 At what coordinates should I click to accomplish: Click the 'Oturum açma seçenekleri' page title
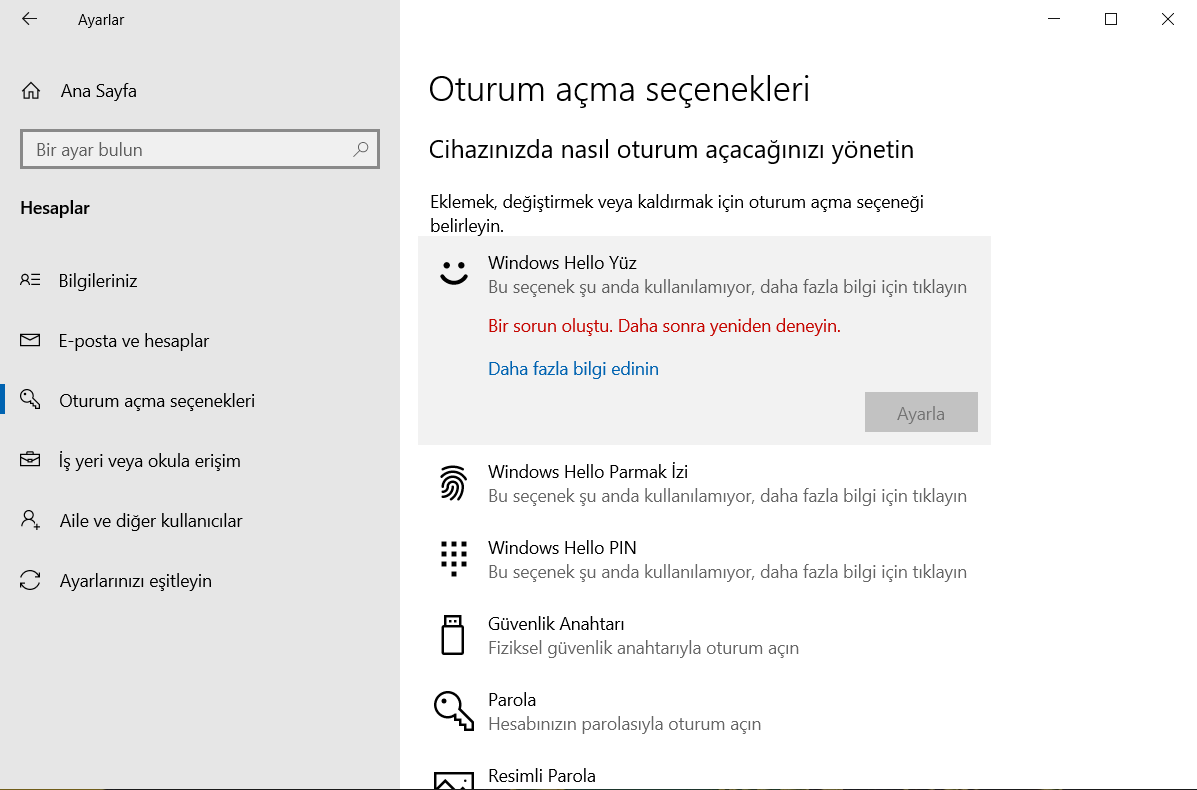coord(619,89)
